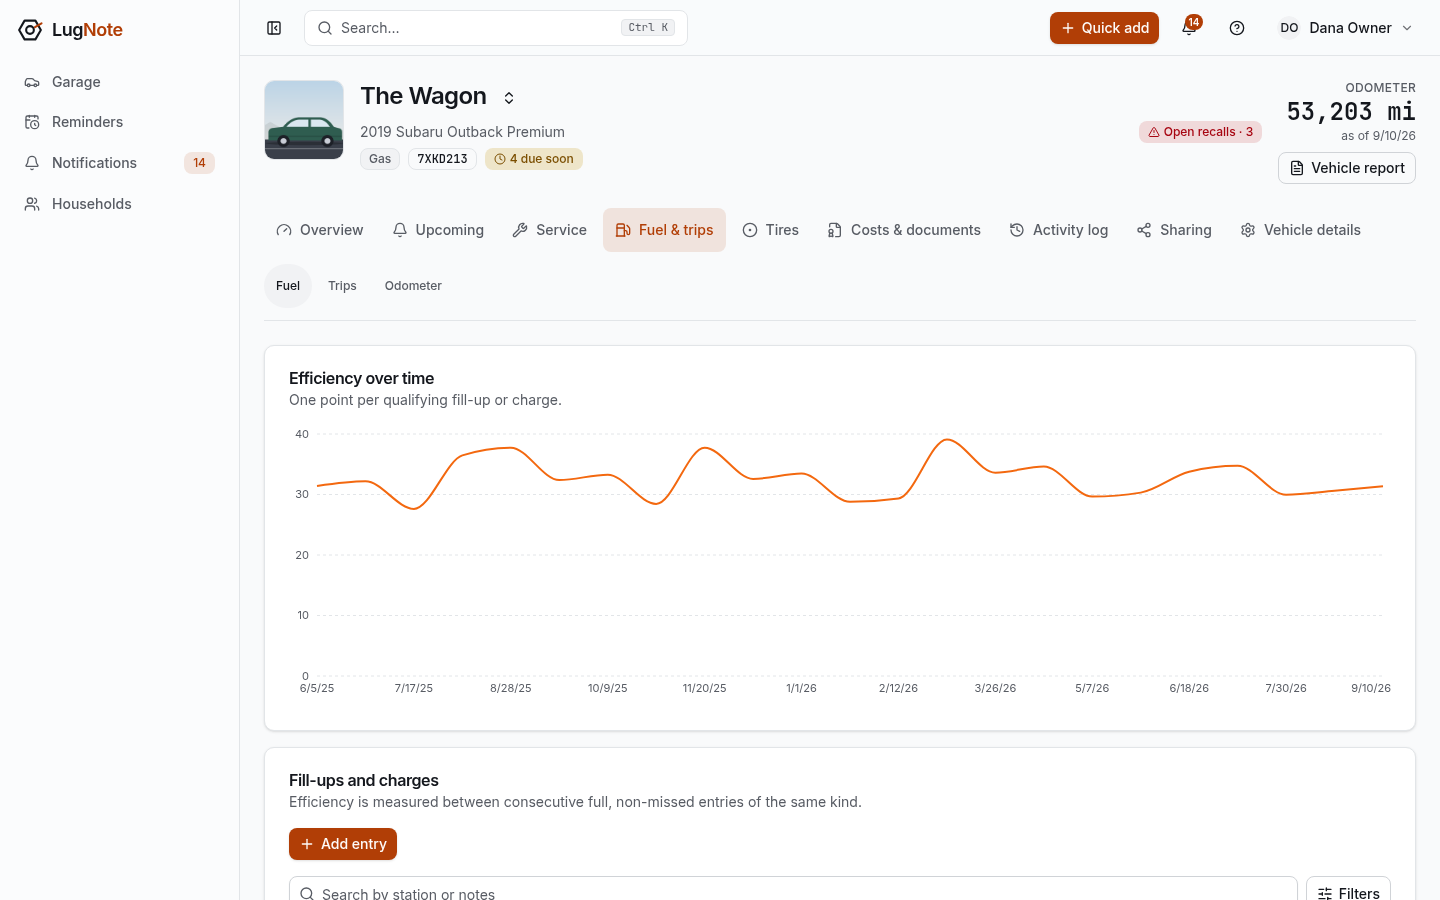Switch to the Vehicle details tab
The image size is (1440, 900).
coord(1301,230)
